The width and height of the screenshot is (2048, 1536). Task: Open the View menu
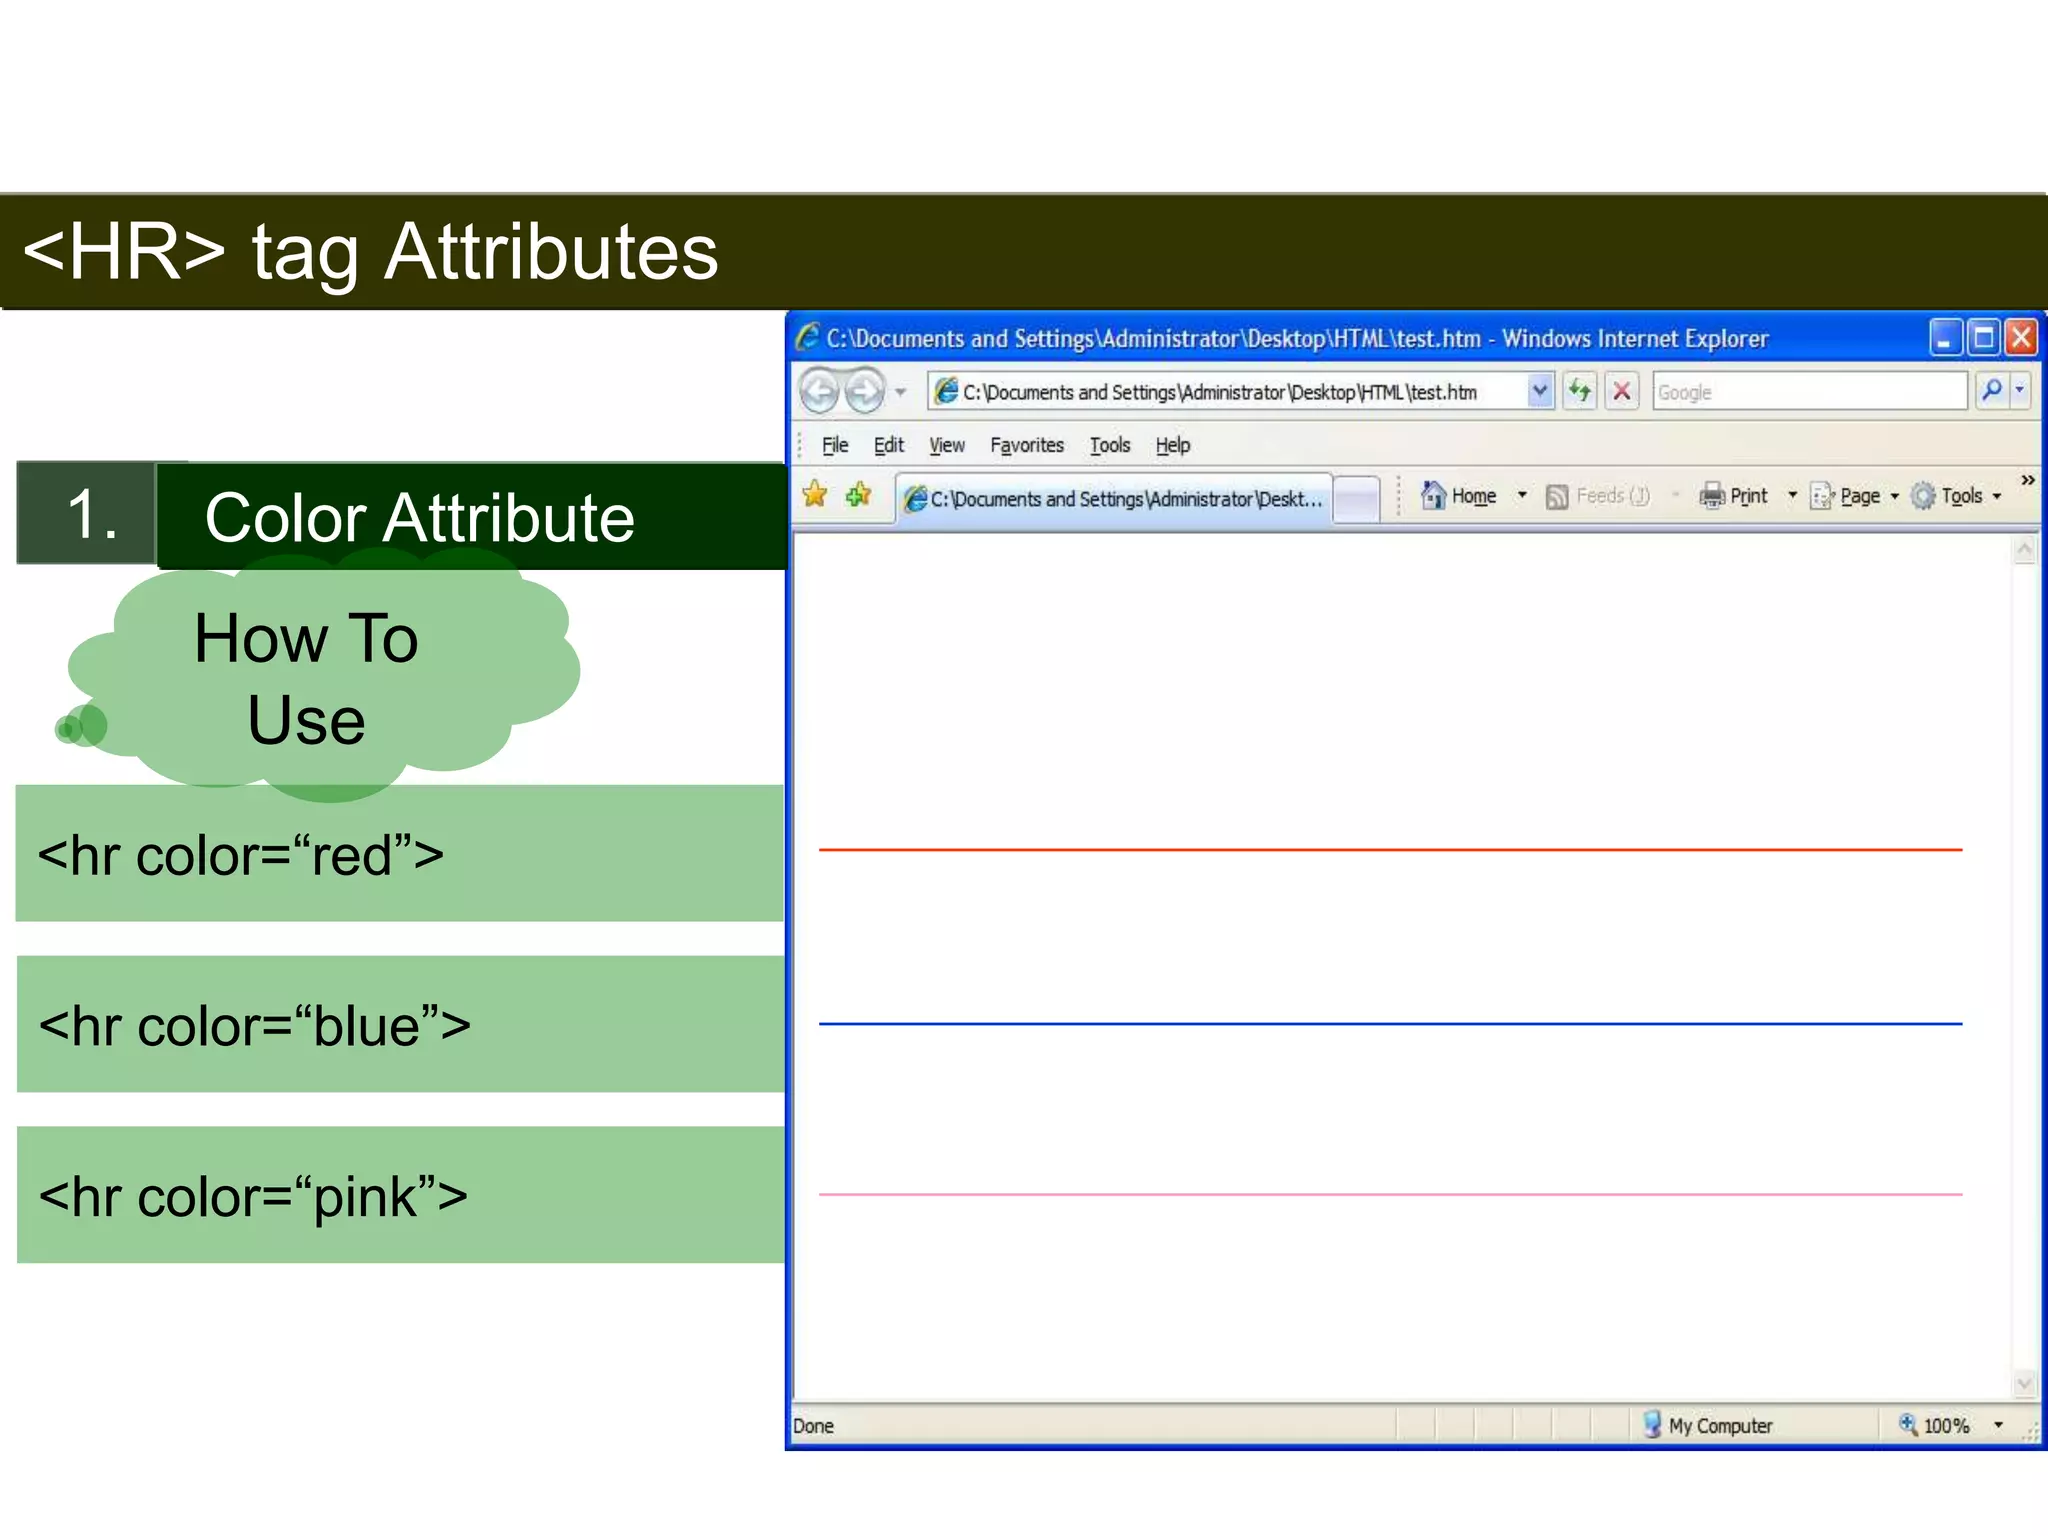pos(946,445)
